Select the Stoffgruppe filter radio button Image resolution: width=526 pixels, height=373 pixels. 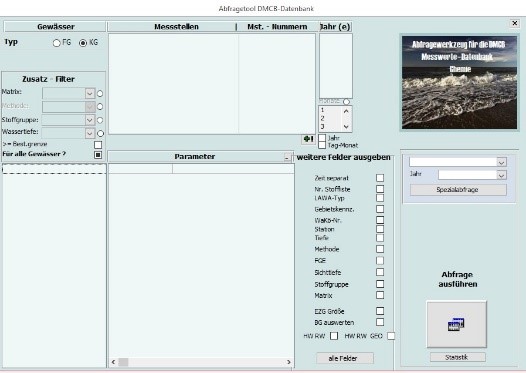coord(100,120)
